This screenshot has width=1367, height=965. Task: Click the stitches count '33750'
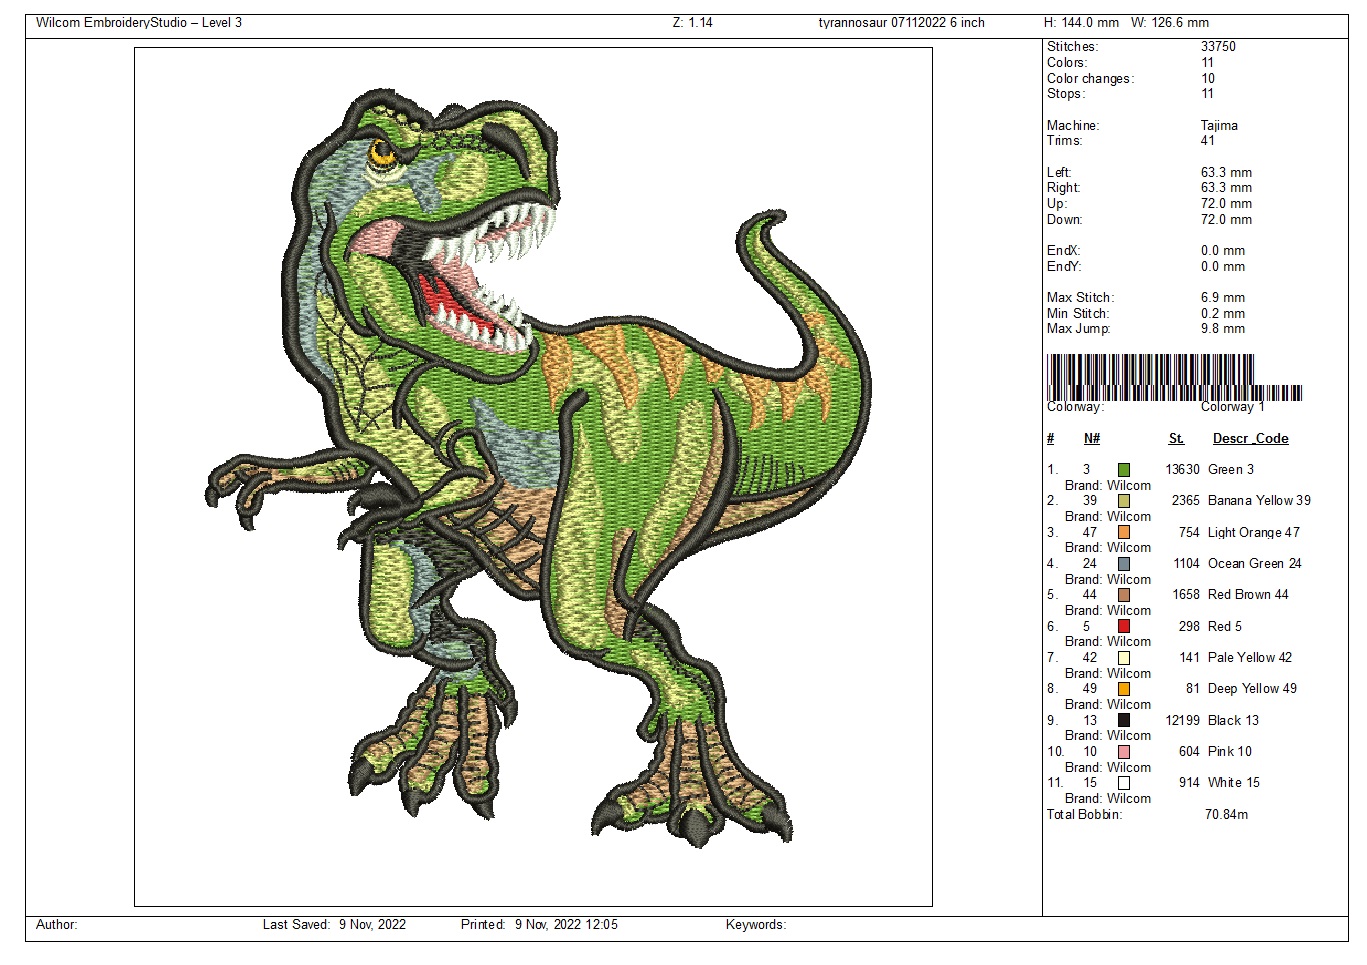click(x=1218, y=47)
